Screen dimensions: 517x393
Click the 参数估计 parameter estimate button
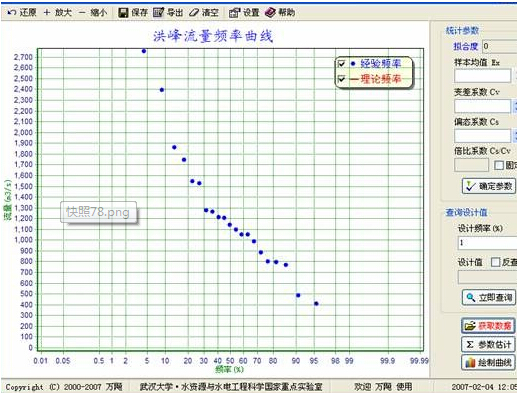[x=488, y=344]
